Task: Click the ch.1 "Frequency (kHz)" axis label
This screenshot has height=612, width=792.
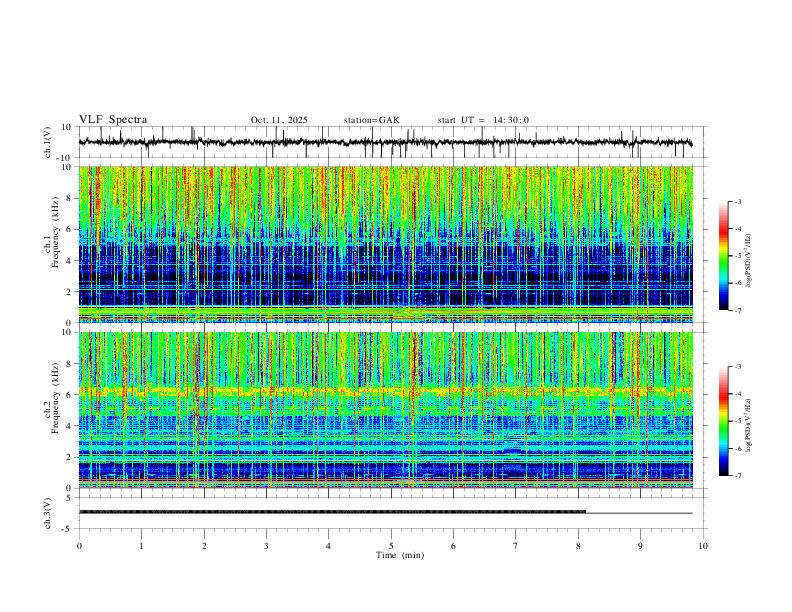Action: click(55, 233)
